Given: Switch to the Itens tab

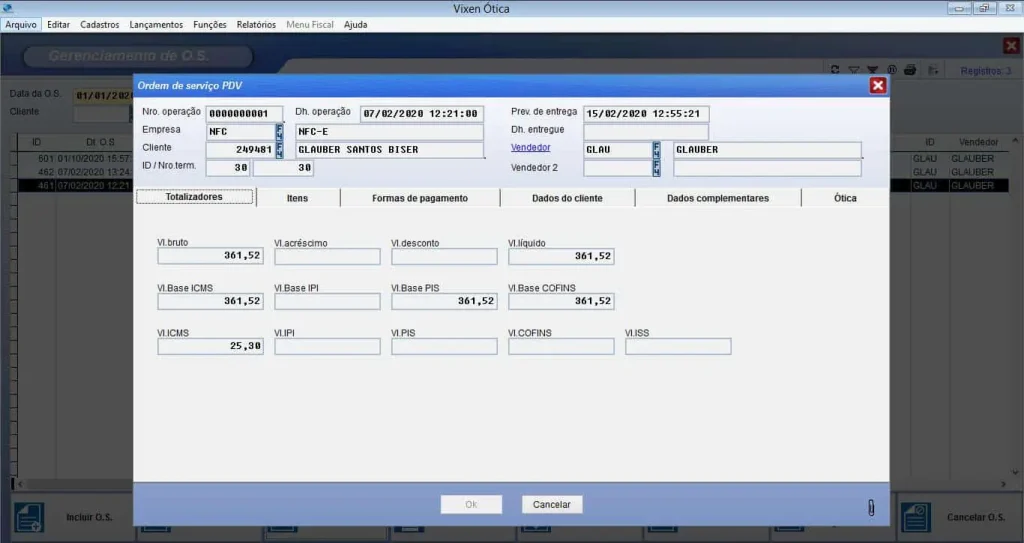Looking at the screenshot, I should 298,198.
